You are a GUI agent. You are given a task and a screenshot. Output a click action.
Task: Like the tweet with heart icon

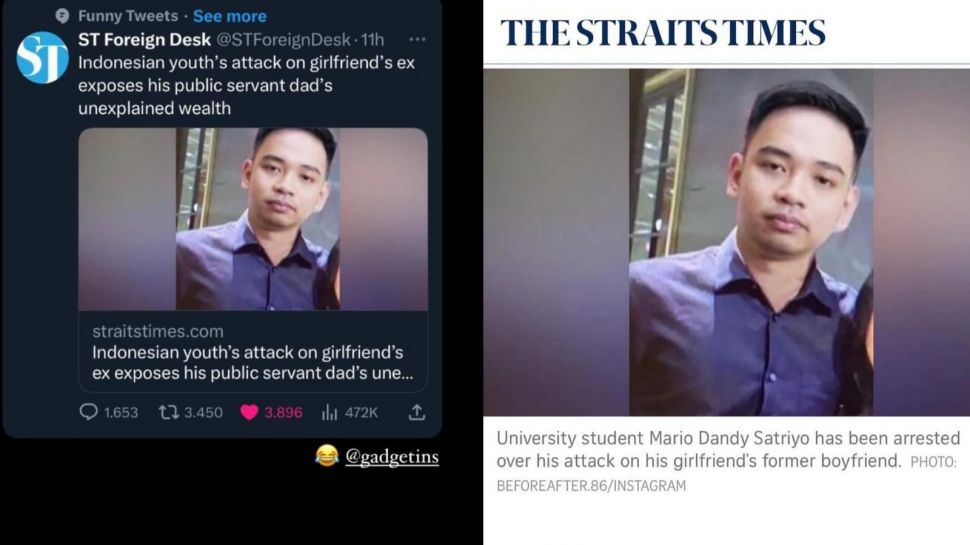[249, 413]
